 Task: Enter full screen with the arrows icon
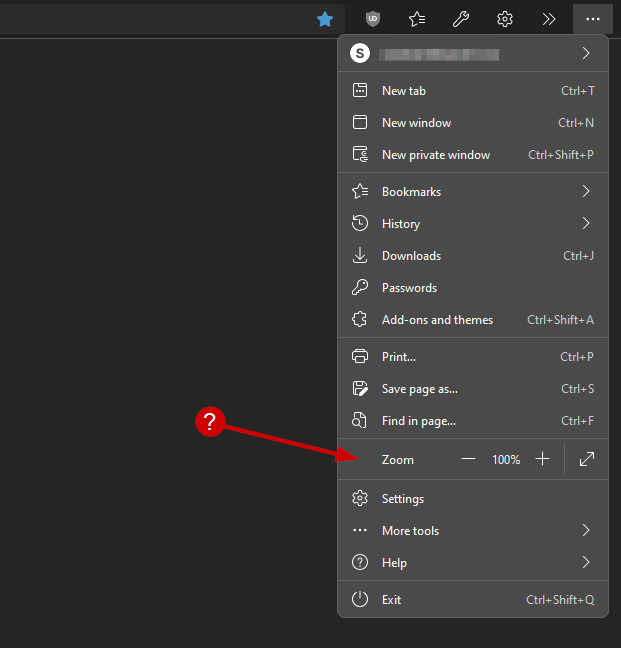coord(587,459)
